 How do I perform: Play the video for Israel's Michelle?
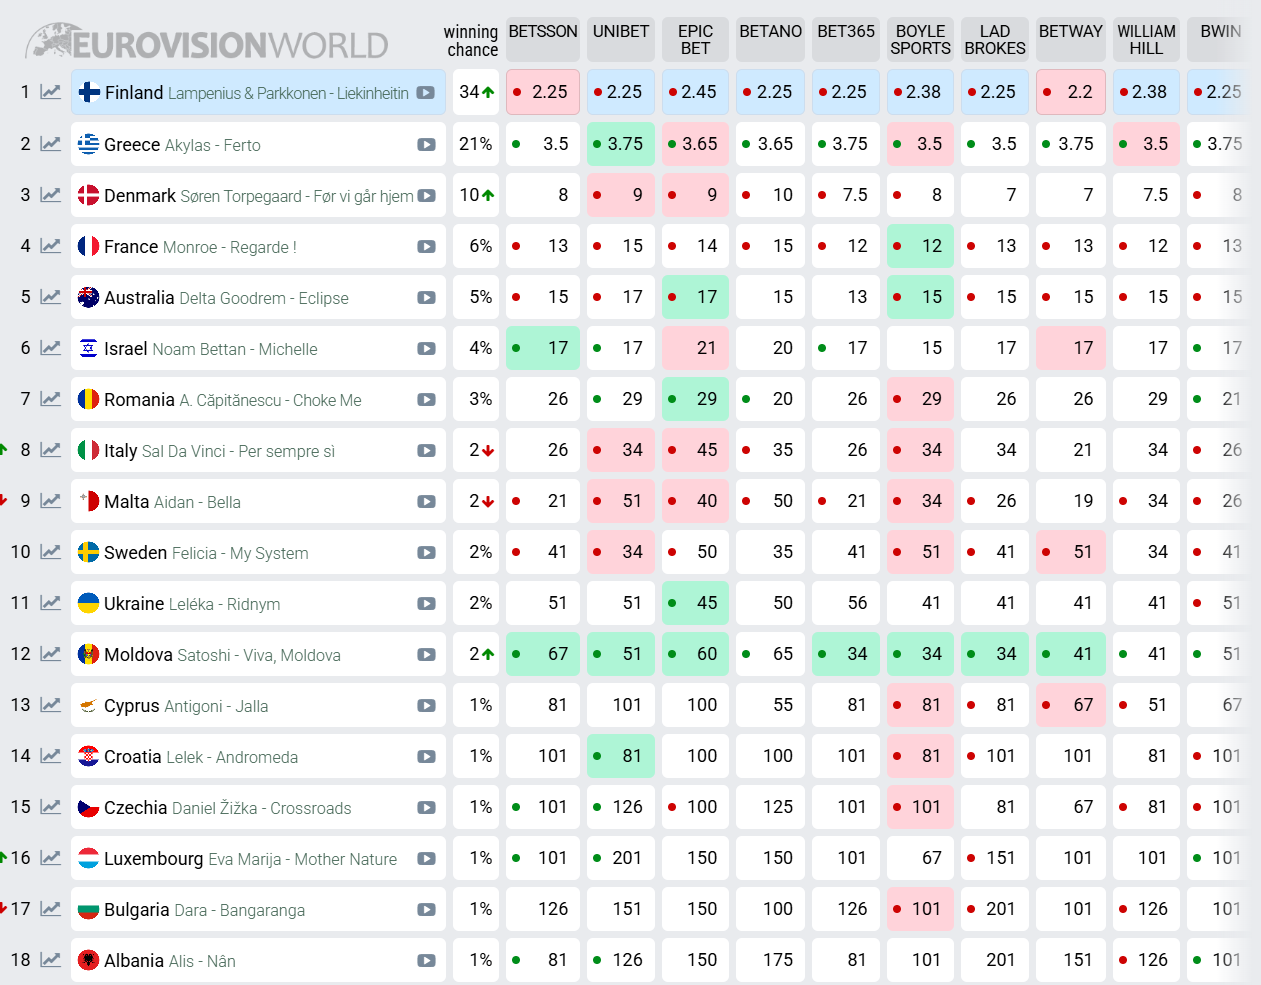tap(426, 349)
